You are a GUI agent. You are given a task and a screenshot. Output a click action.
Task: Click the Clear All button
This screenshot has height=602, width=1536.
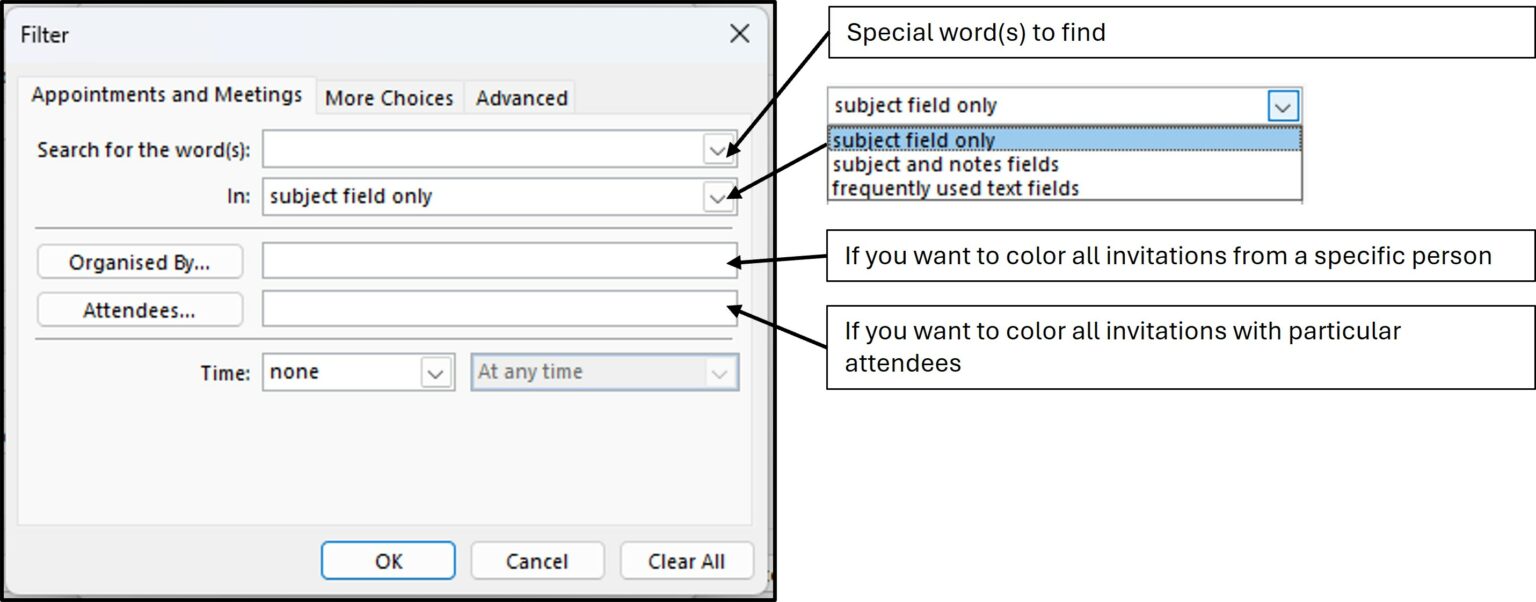coord(686,561)
